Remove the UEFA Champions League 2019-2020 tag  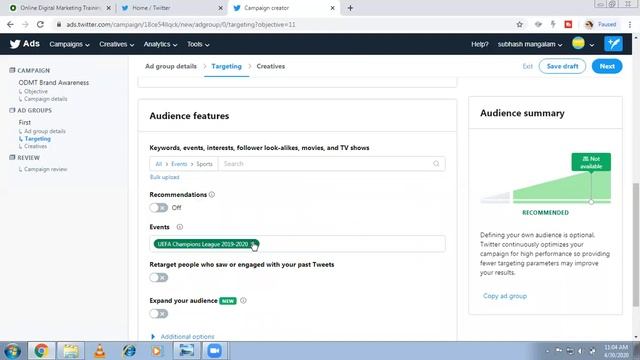click(x=253, y=244)
